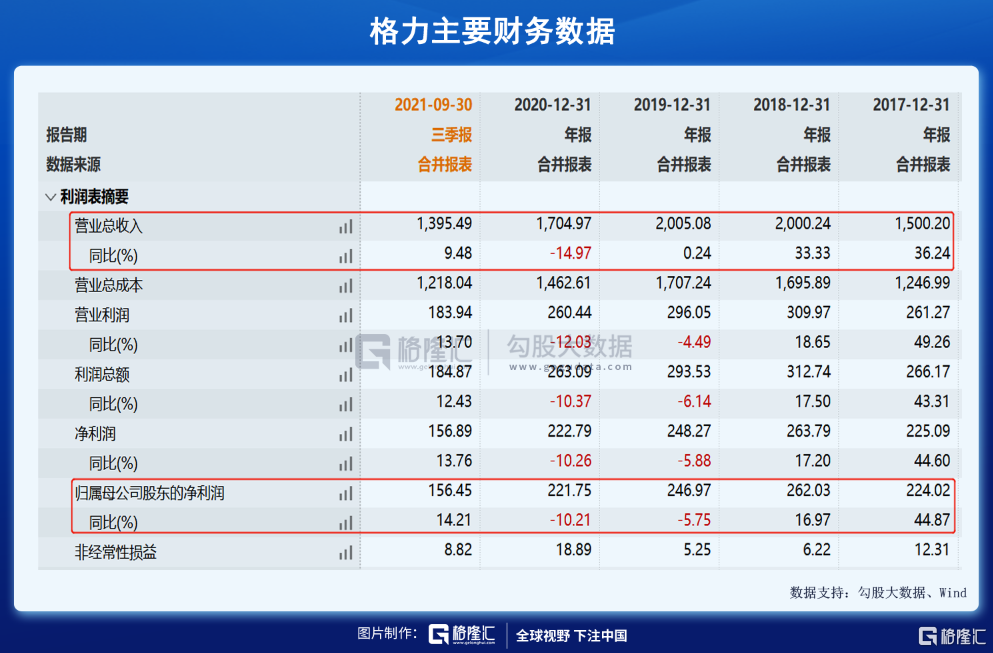Click the 三季报 report label

point(452,135)
